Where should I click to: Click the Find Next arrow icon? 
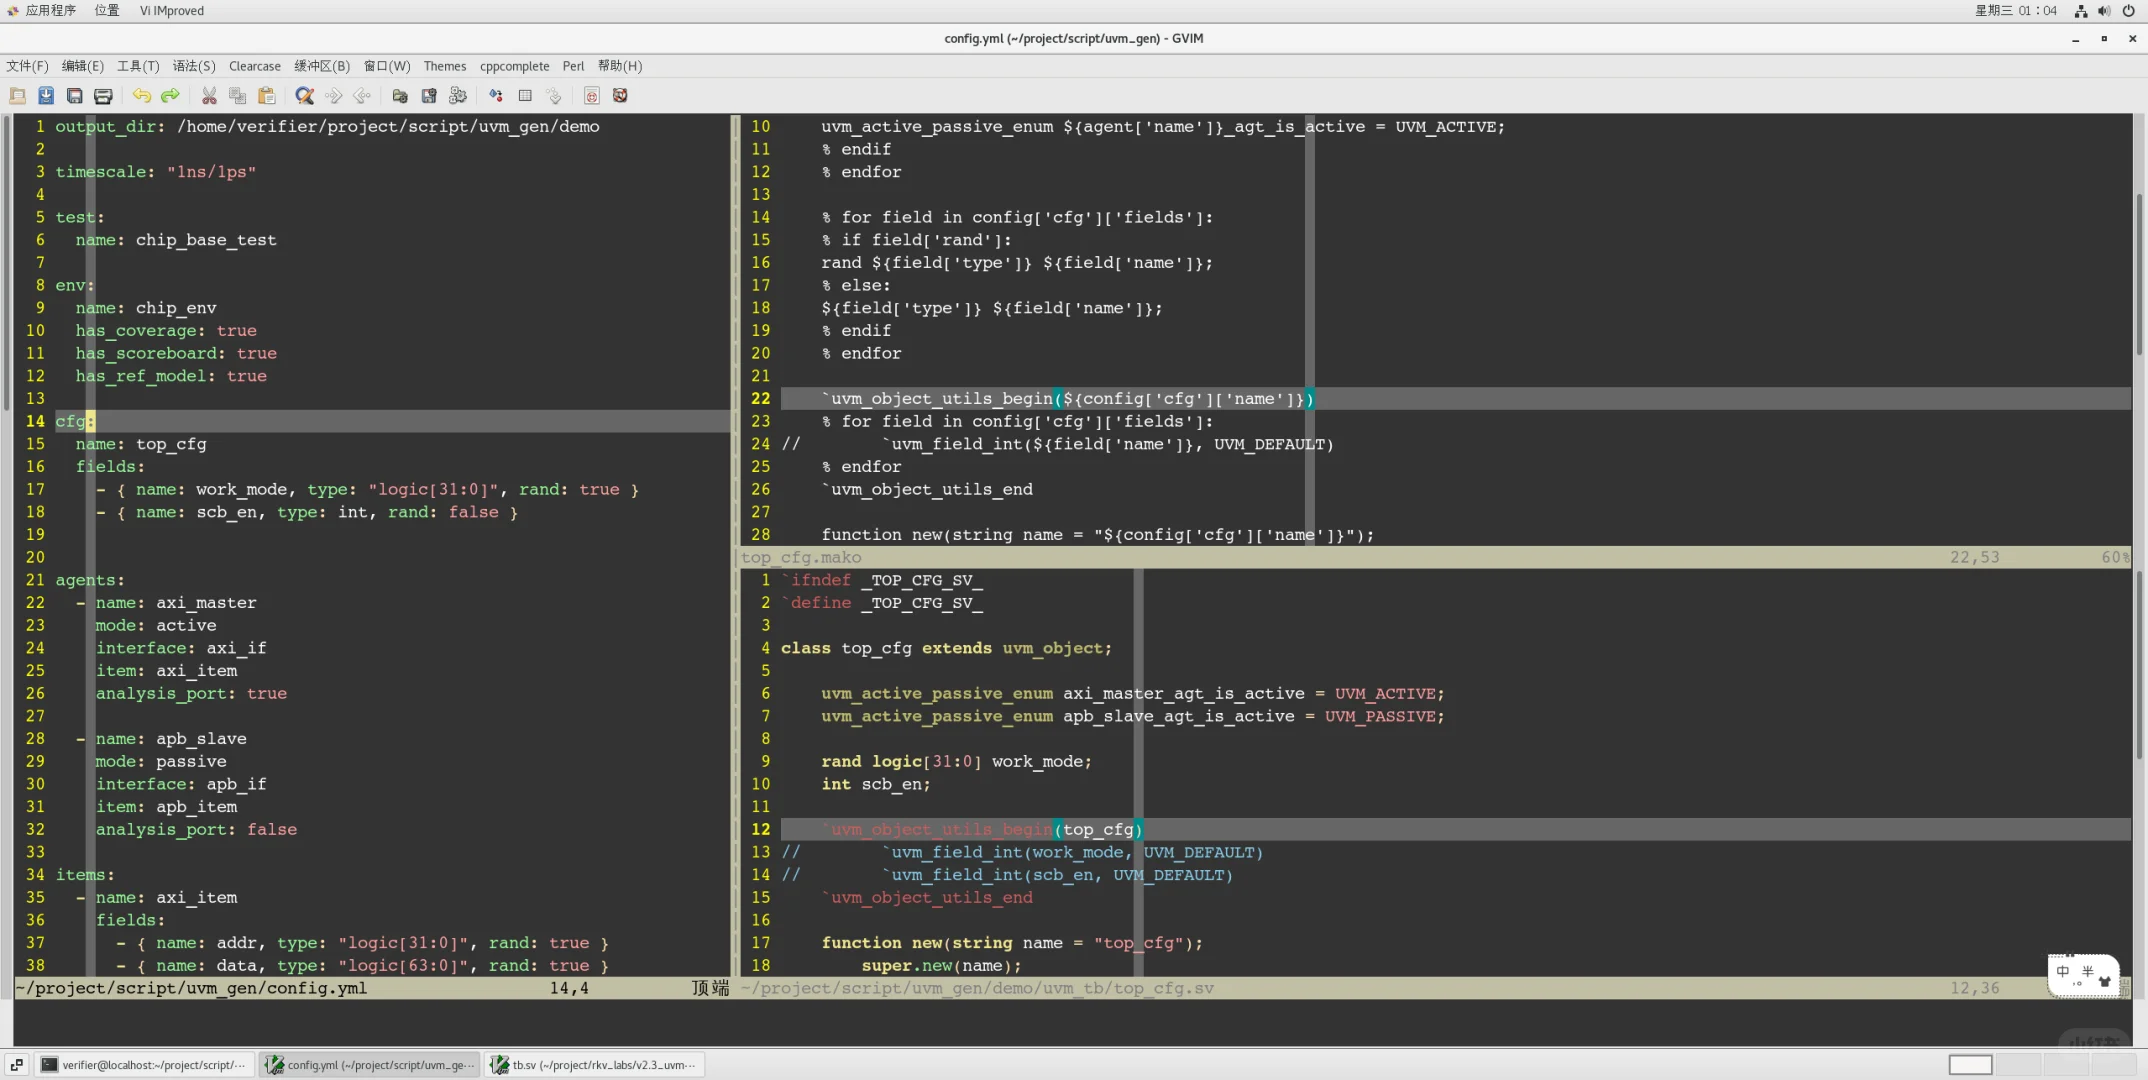point(334,96)
